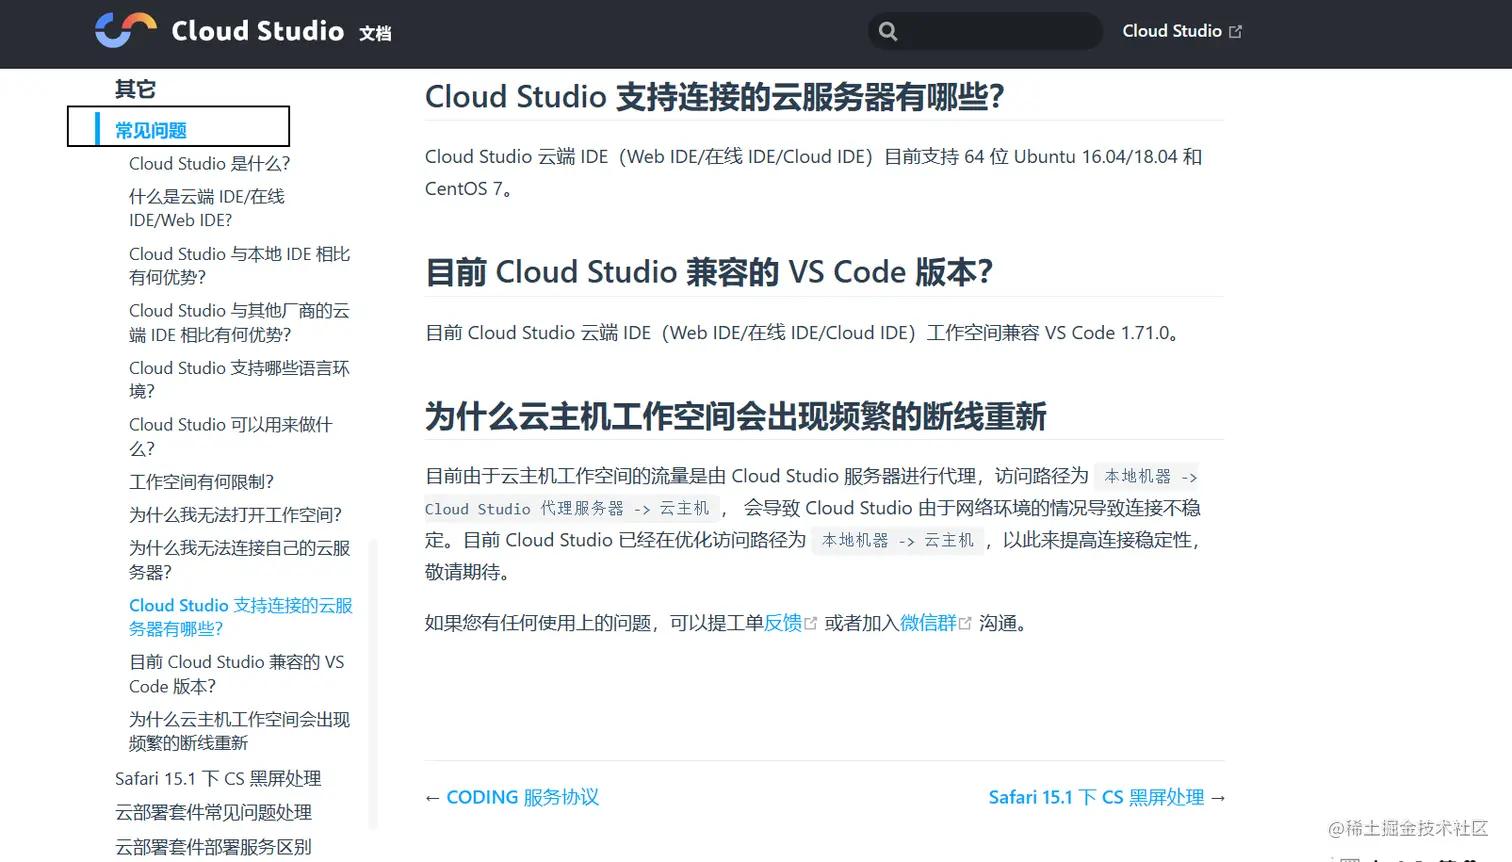Open sidebar item 工作空间有何限制?
The image size is (1512, 862).
[201, 482]
